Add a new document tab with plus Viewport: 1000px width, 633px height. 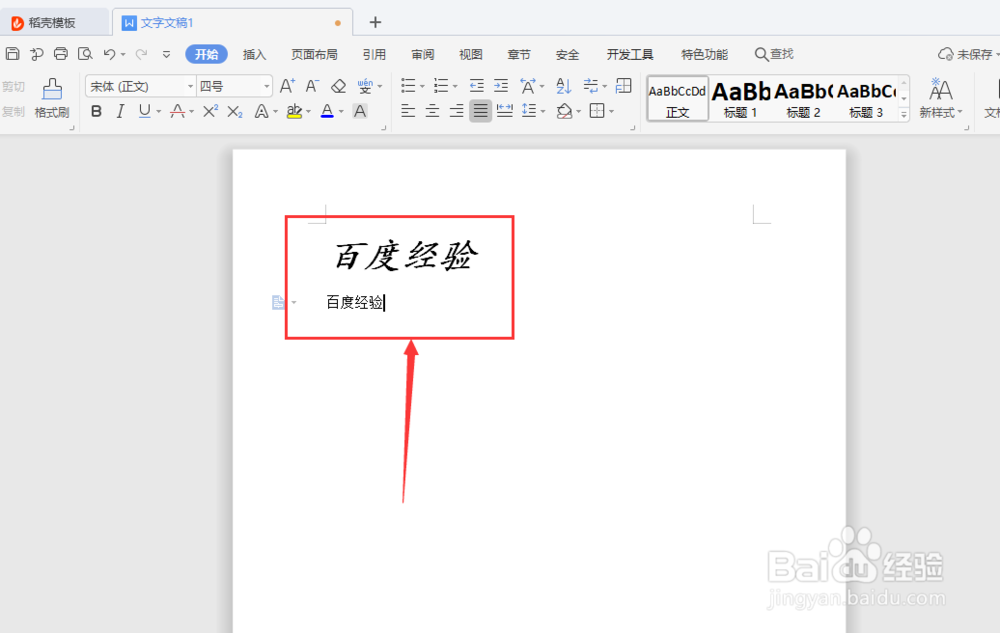375,22
